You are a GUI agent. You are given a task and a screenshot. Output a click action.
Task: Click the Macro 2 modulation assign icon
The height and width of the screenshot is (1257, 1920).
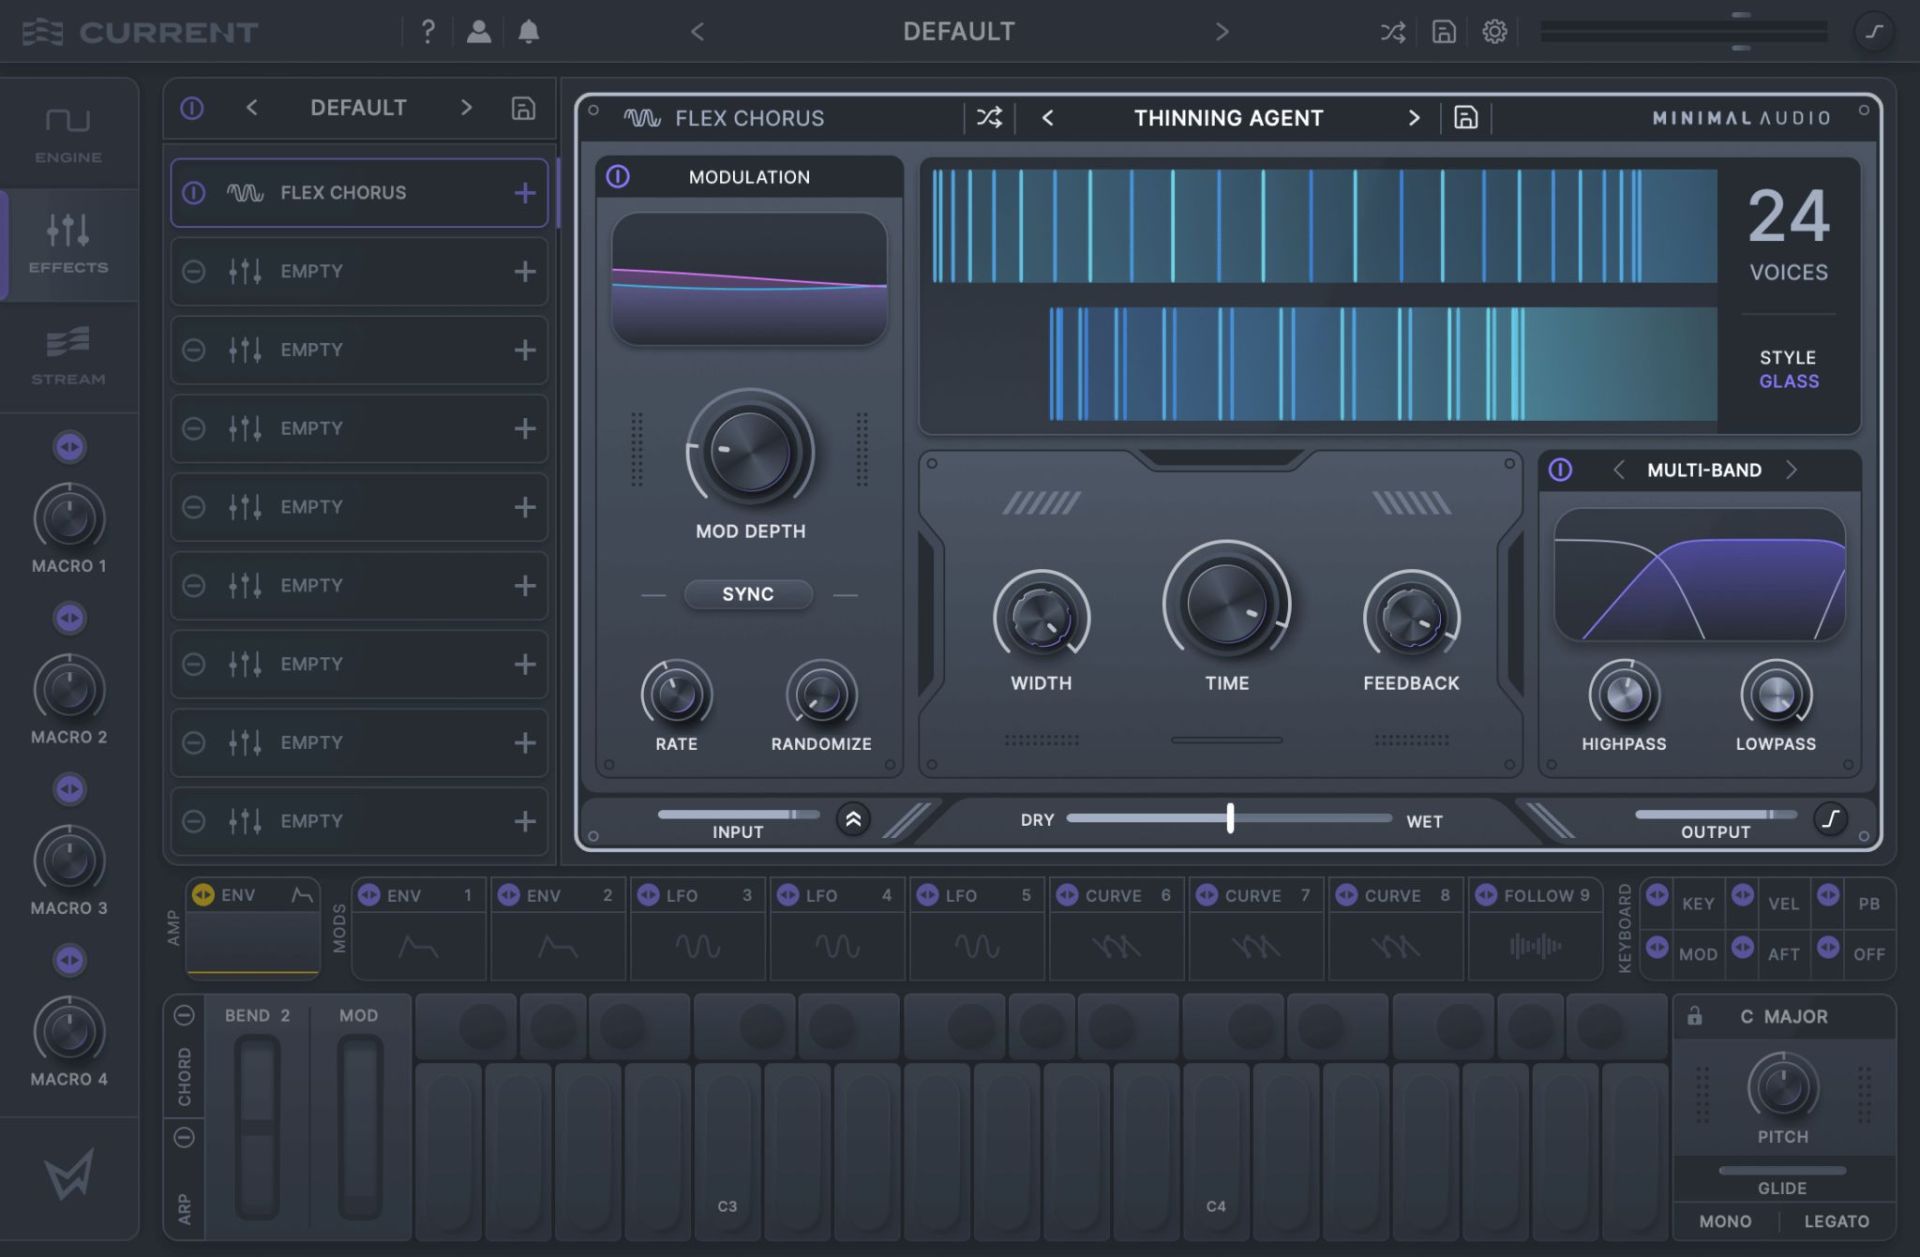69,618
